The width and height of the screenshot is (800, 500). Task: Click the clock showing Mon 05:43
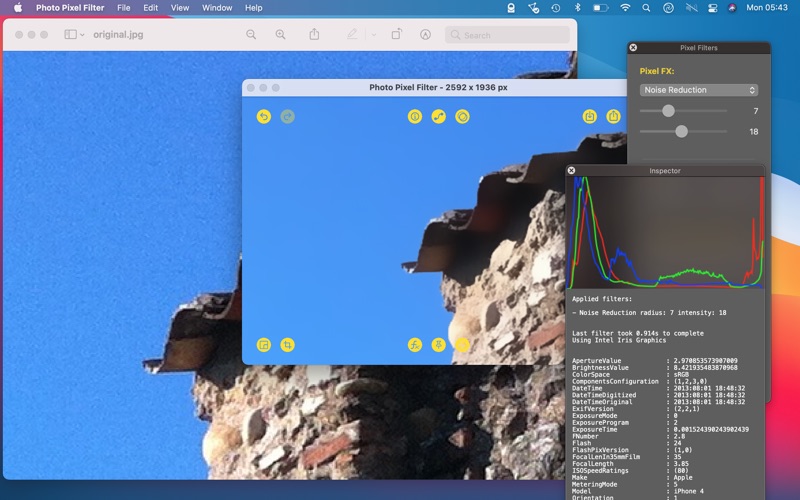click(767, 8)
